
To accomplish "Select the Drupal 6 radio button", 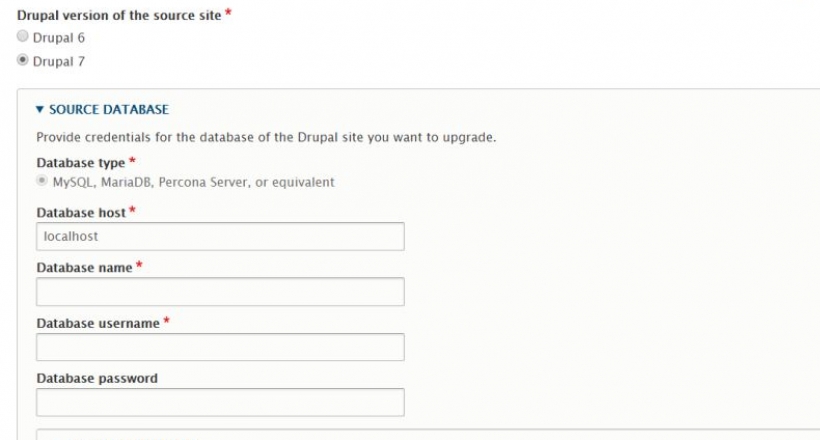I will coord(23,38).
